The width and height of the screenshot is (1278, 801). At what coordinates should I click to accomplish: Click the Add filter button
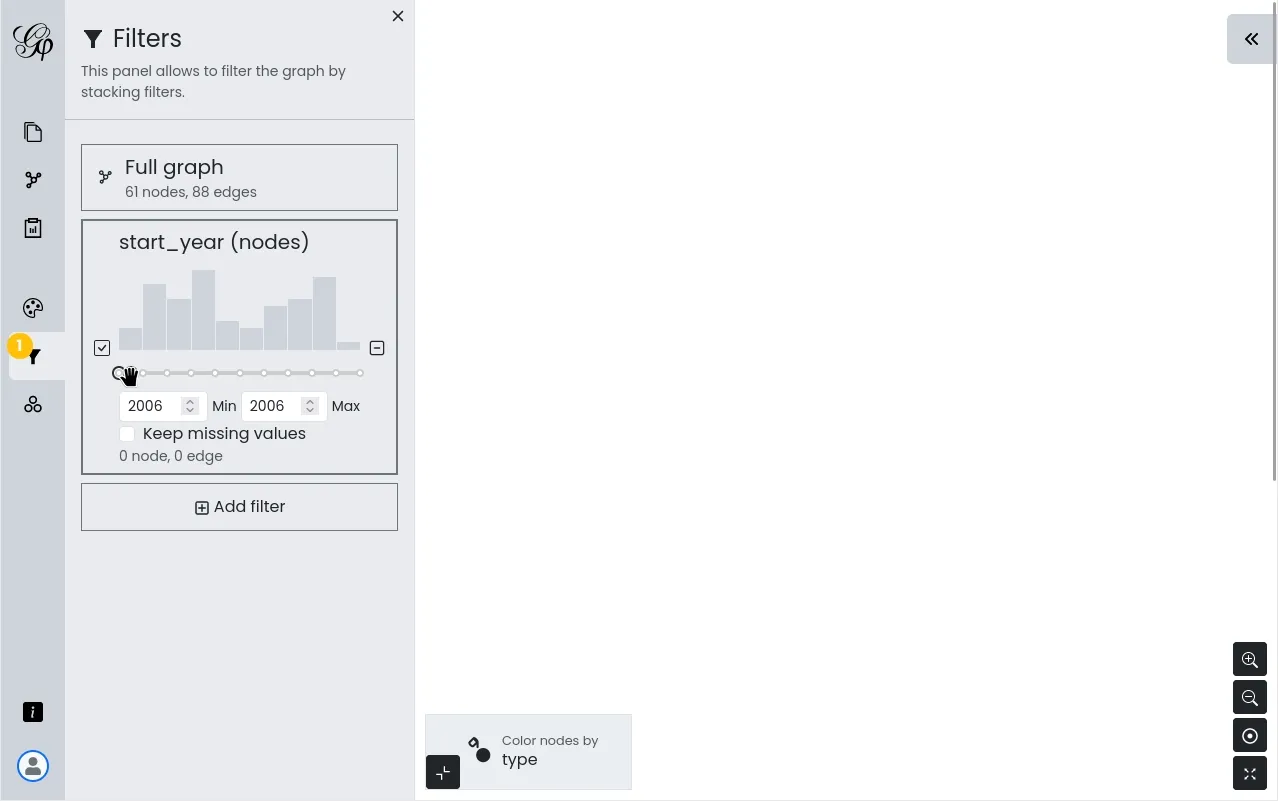tap(239, 507)
